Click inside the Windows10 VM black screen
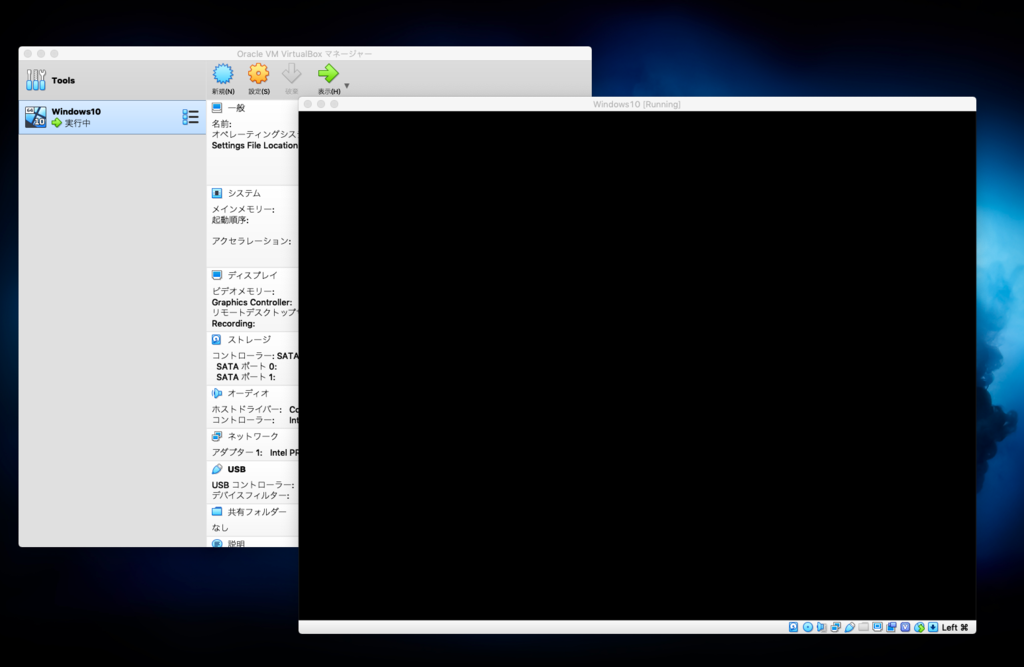Image resolution: width=1024 pixels, height=667 pixels. (637, 365)
